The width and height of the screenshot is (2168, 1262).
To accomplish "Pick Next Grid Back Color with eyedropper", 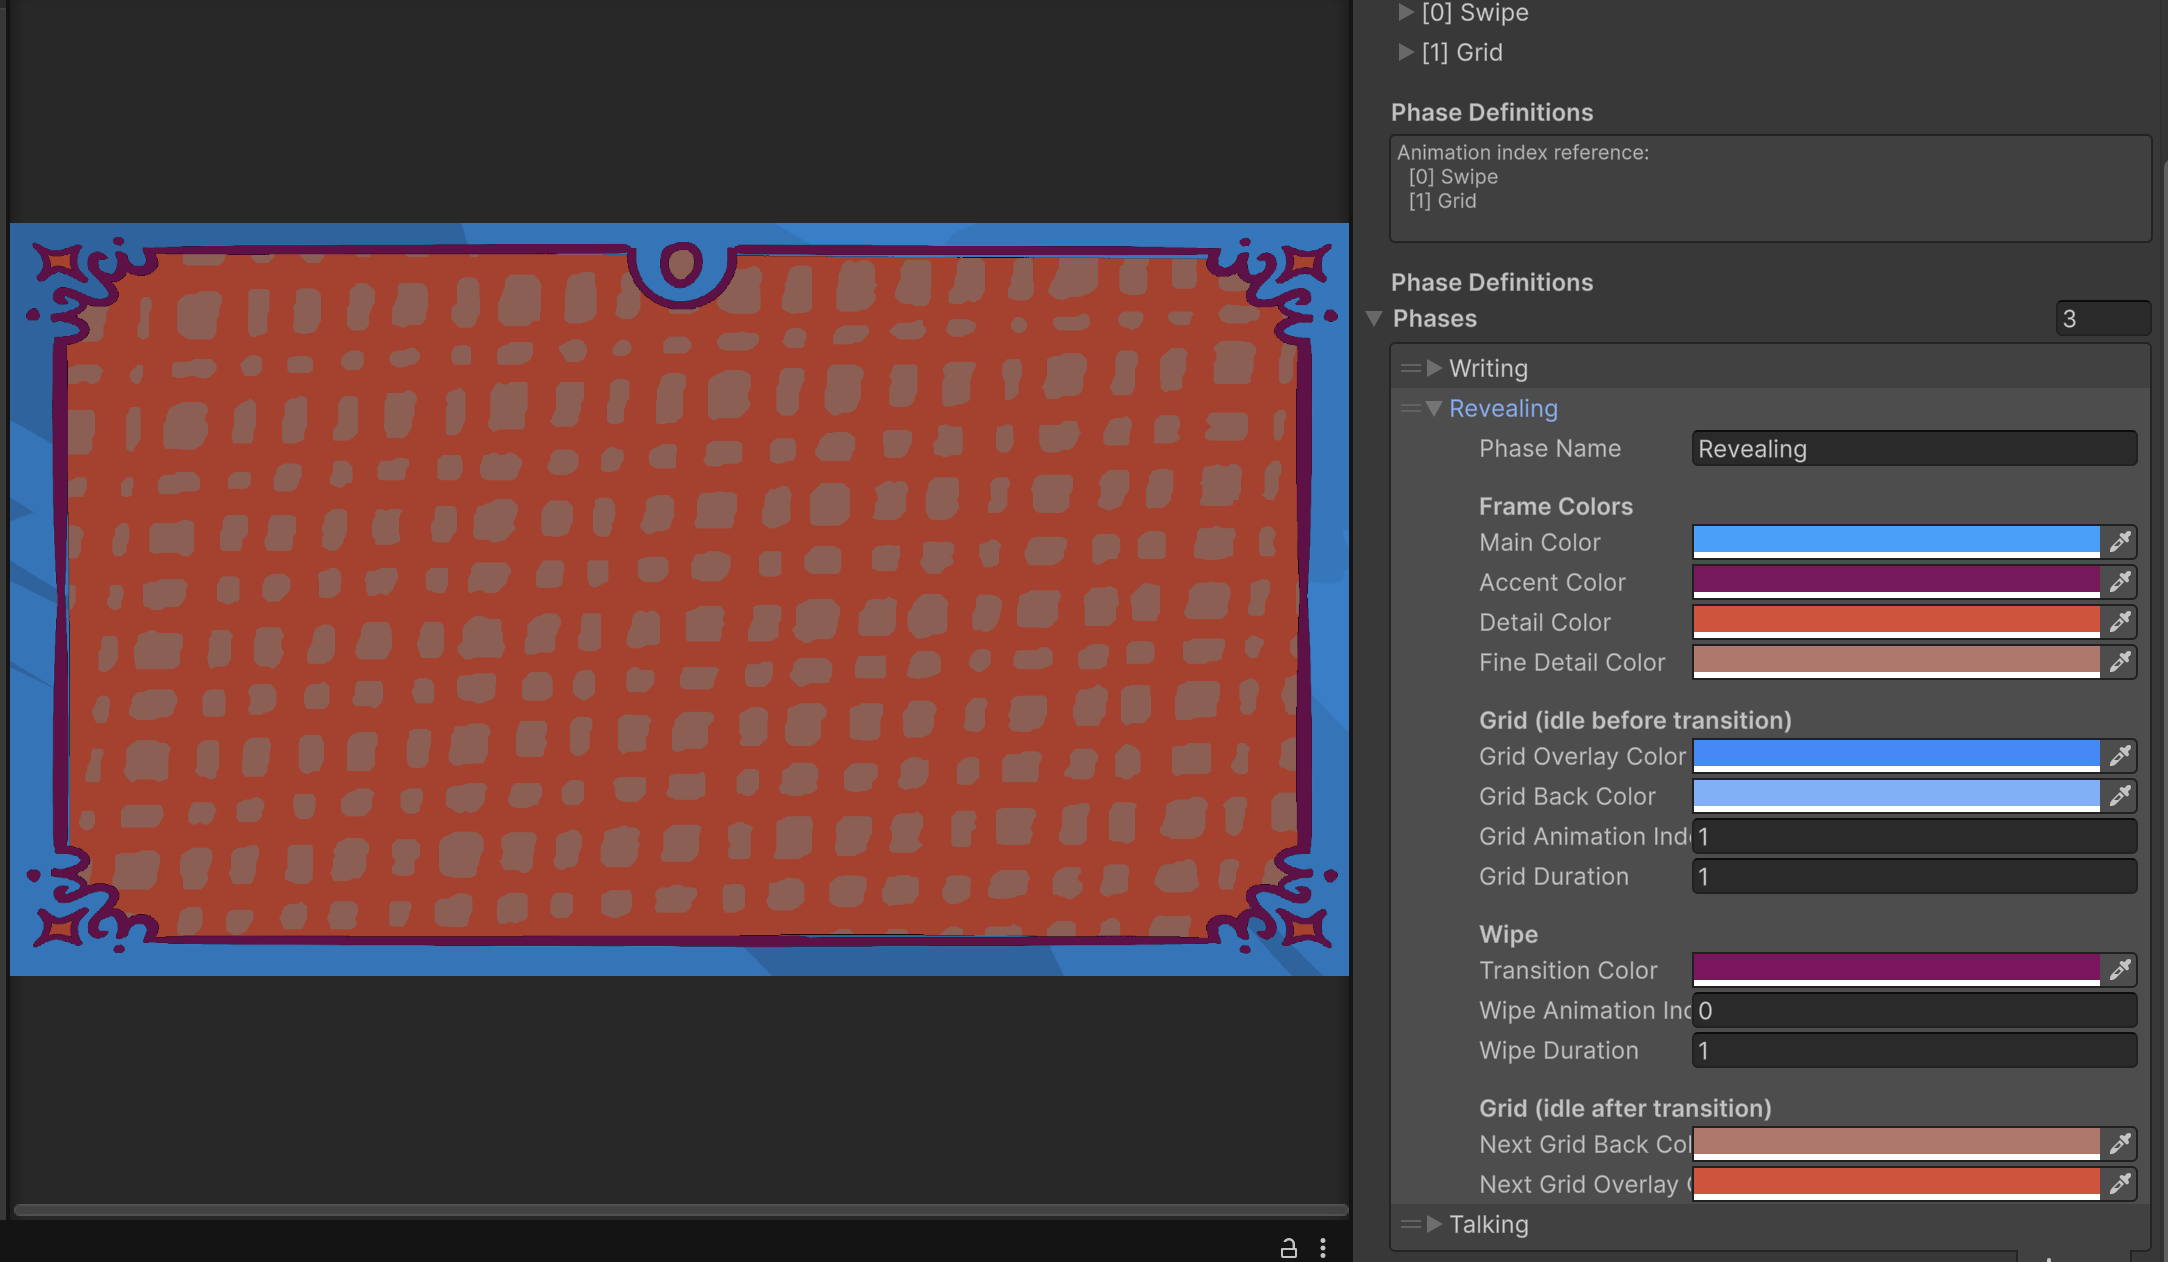I will tap(2119, 1144).
